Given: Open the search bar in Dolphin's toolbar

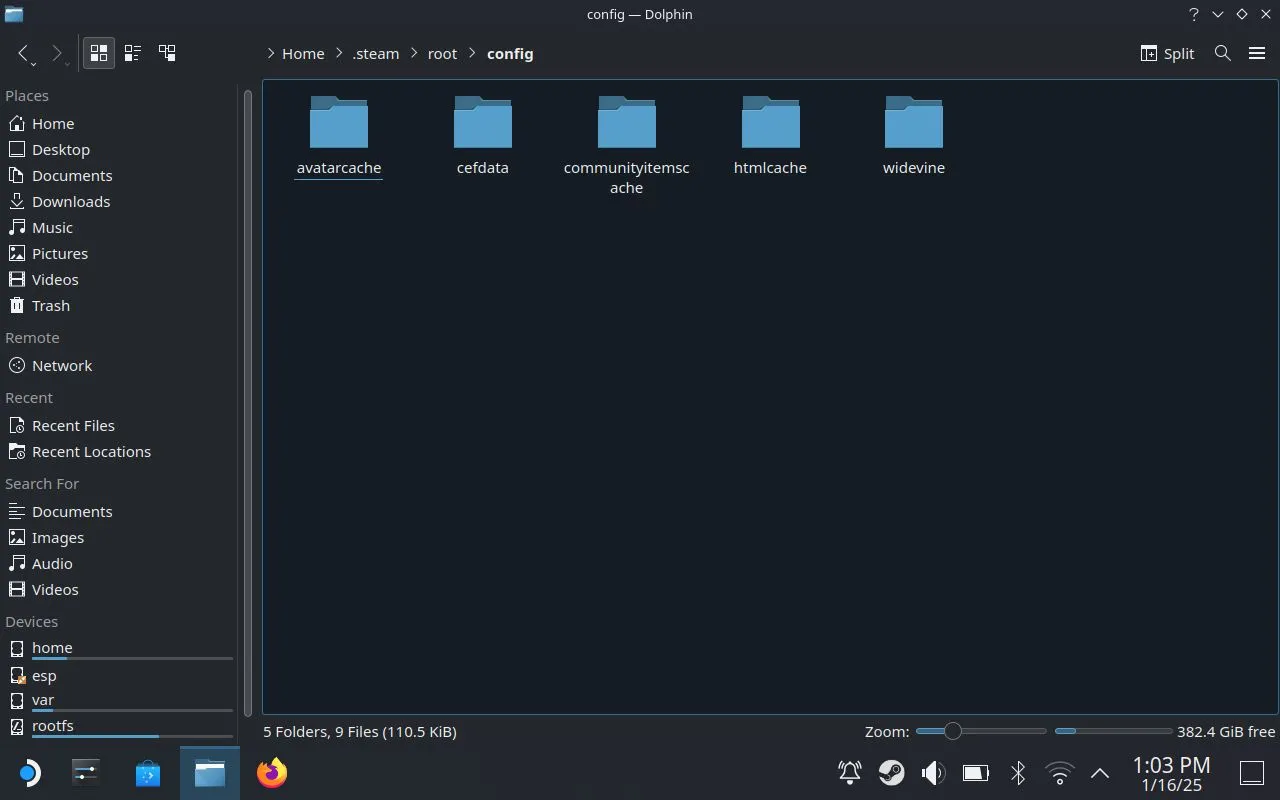Looking at the screenshot, I should pos(1222,53).
